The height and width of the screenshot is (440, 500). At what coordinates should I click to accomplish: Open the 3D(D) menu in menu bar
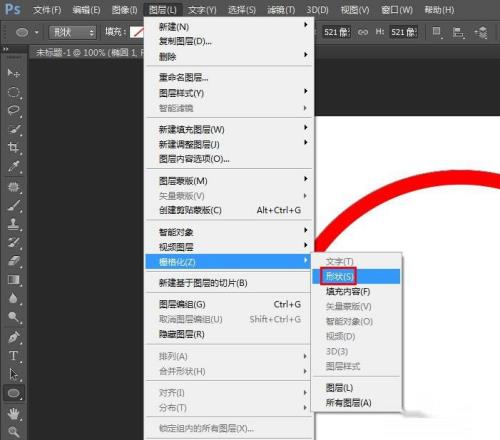pyautogui.click(x=317, y=10)
